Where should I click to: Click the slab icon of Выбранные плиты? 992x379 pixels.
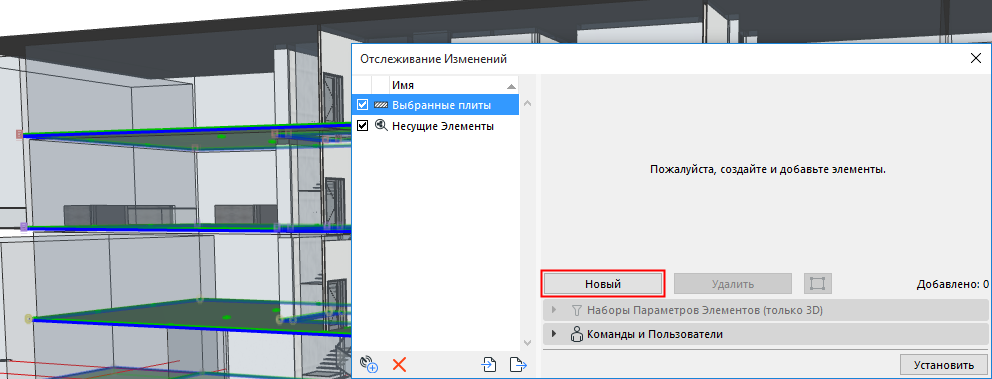tap(381, 104)
